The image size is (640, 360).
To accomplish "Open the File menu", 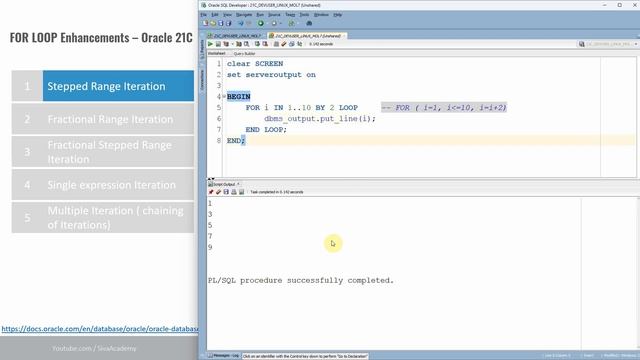I will point(204,15).
